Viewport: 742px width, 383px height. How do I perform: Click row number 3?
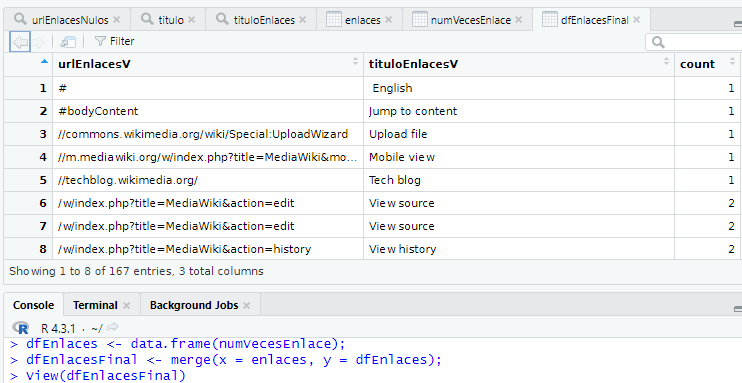(x=43, y=134)
